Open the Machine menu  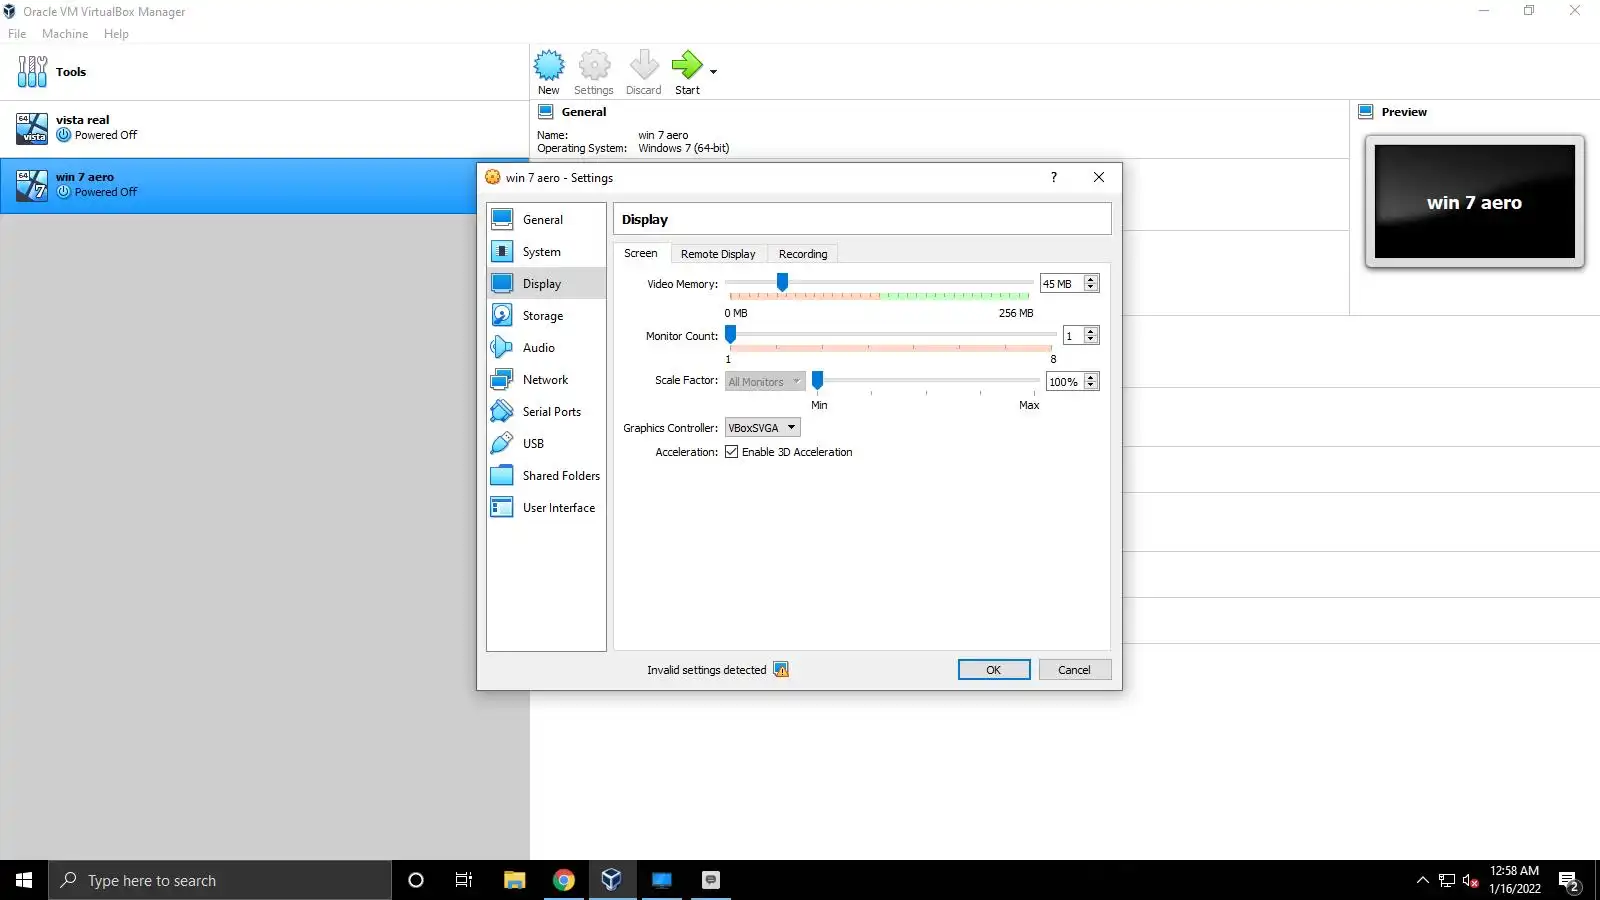65,34
